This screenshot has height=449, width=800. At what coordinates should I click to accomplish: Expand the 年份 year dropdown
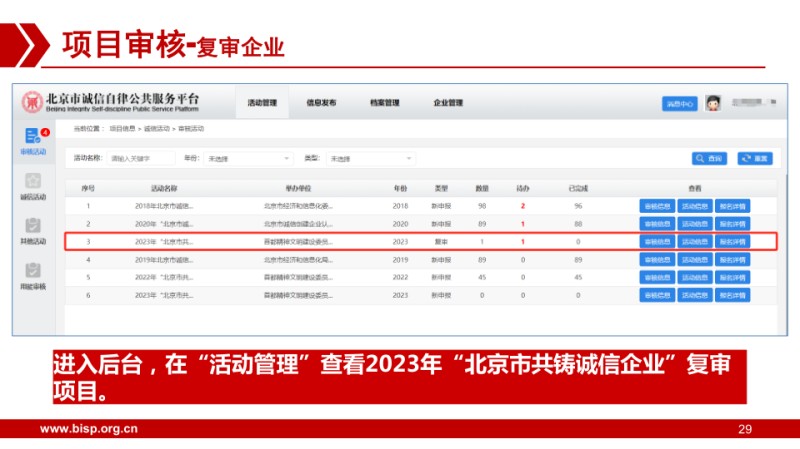(x=248, y=158)
